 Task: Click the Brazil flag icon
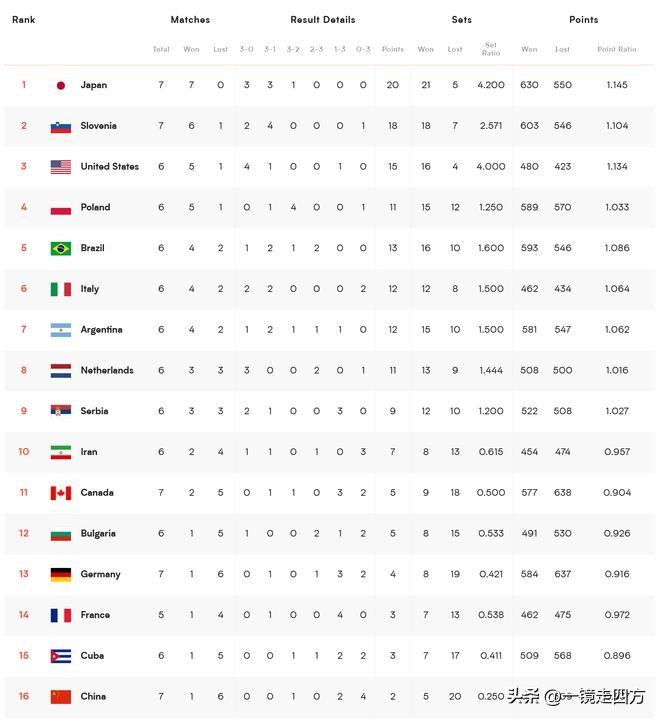pyautogui.click(x=60, y=248)
